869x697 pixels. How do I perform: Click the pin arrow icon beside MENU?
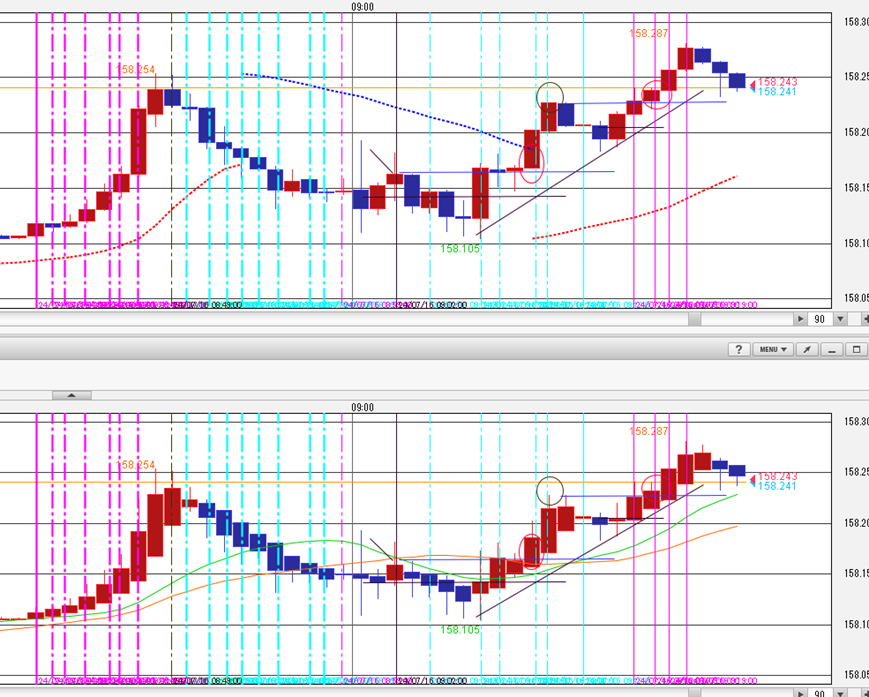click(806, 349)
